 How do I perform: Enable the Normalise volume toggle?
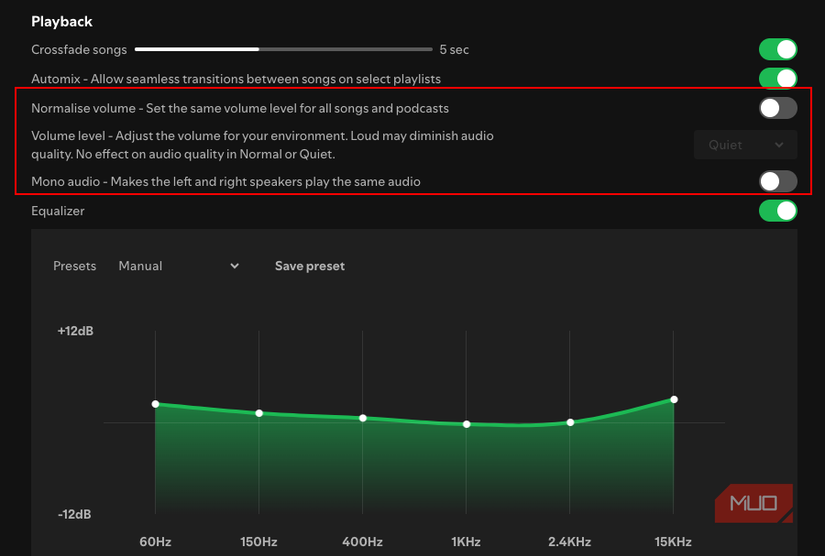pos(778,108)
